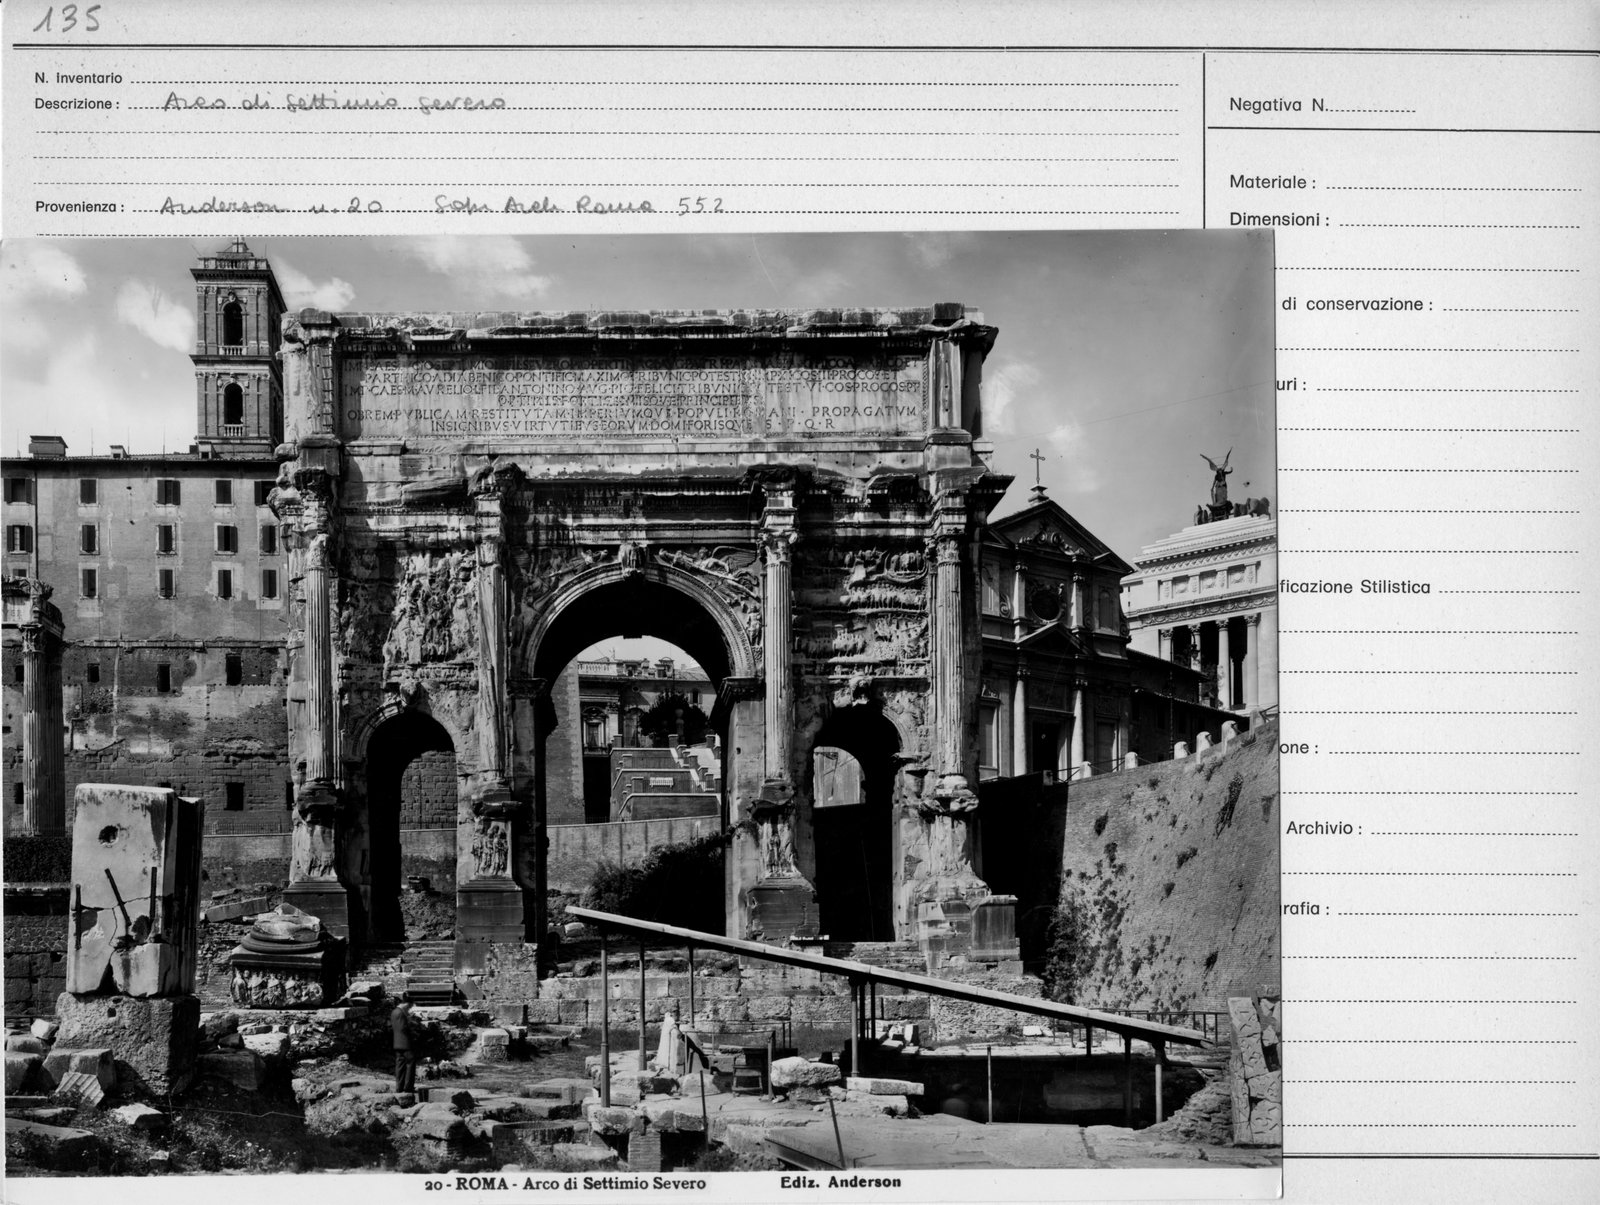Viewport: 1600px width, 1205px height.
Task: Click the Ediz. Anderson credit text
Action: [840, 1182]
